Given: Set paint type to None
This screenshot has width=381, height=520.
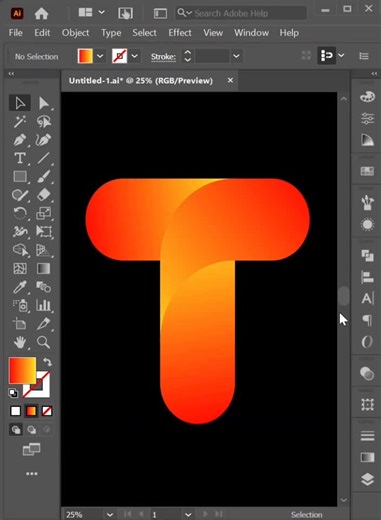Looking at the screenshot, I should click(47, 411).
